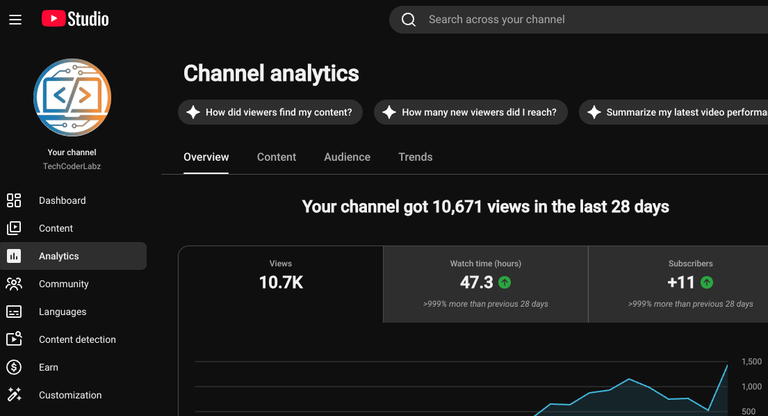Click the Dashboard grid icon

(x=14, y=200)
